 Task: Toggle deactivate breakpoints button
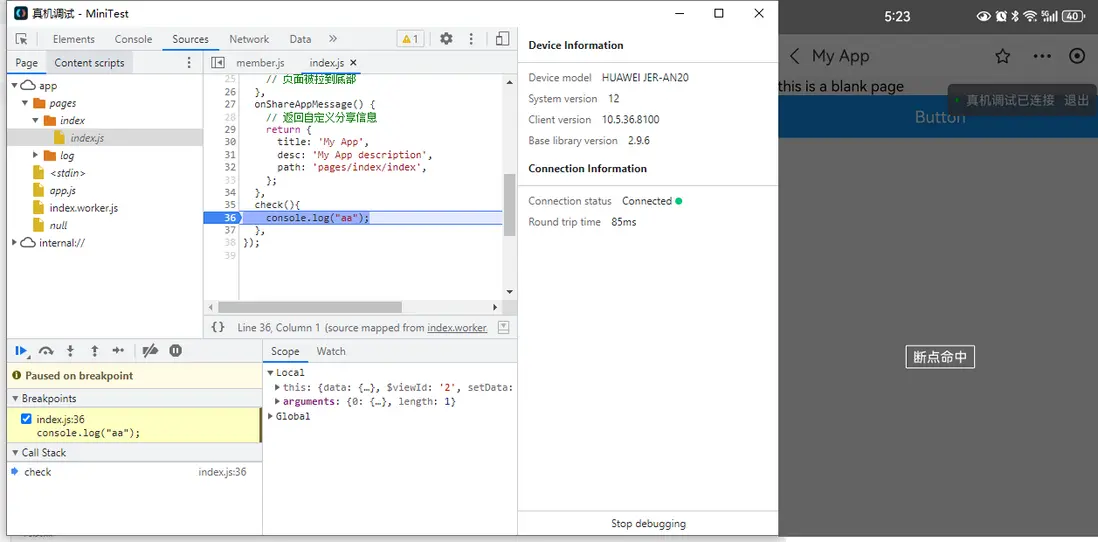tap(150, 351)
